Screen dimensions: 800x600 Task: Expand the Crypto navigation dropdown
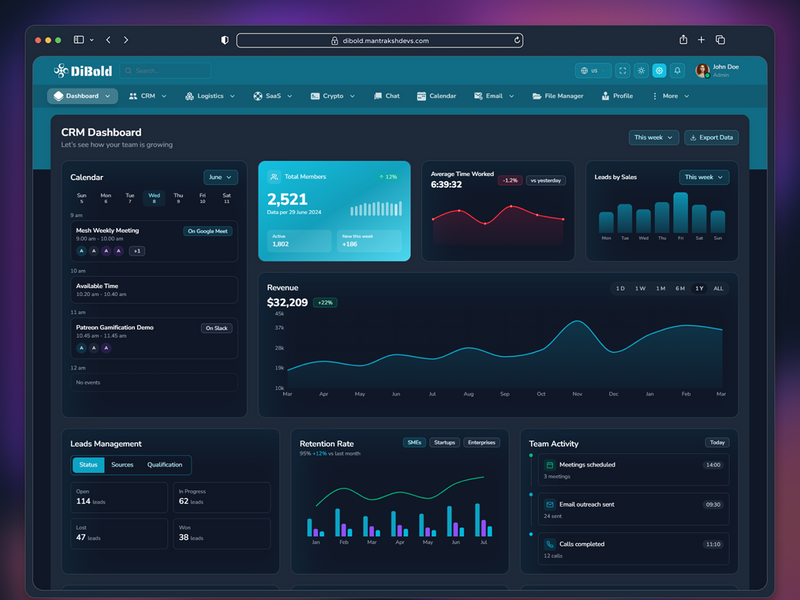click(332, 96)
